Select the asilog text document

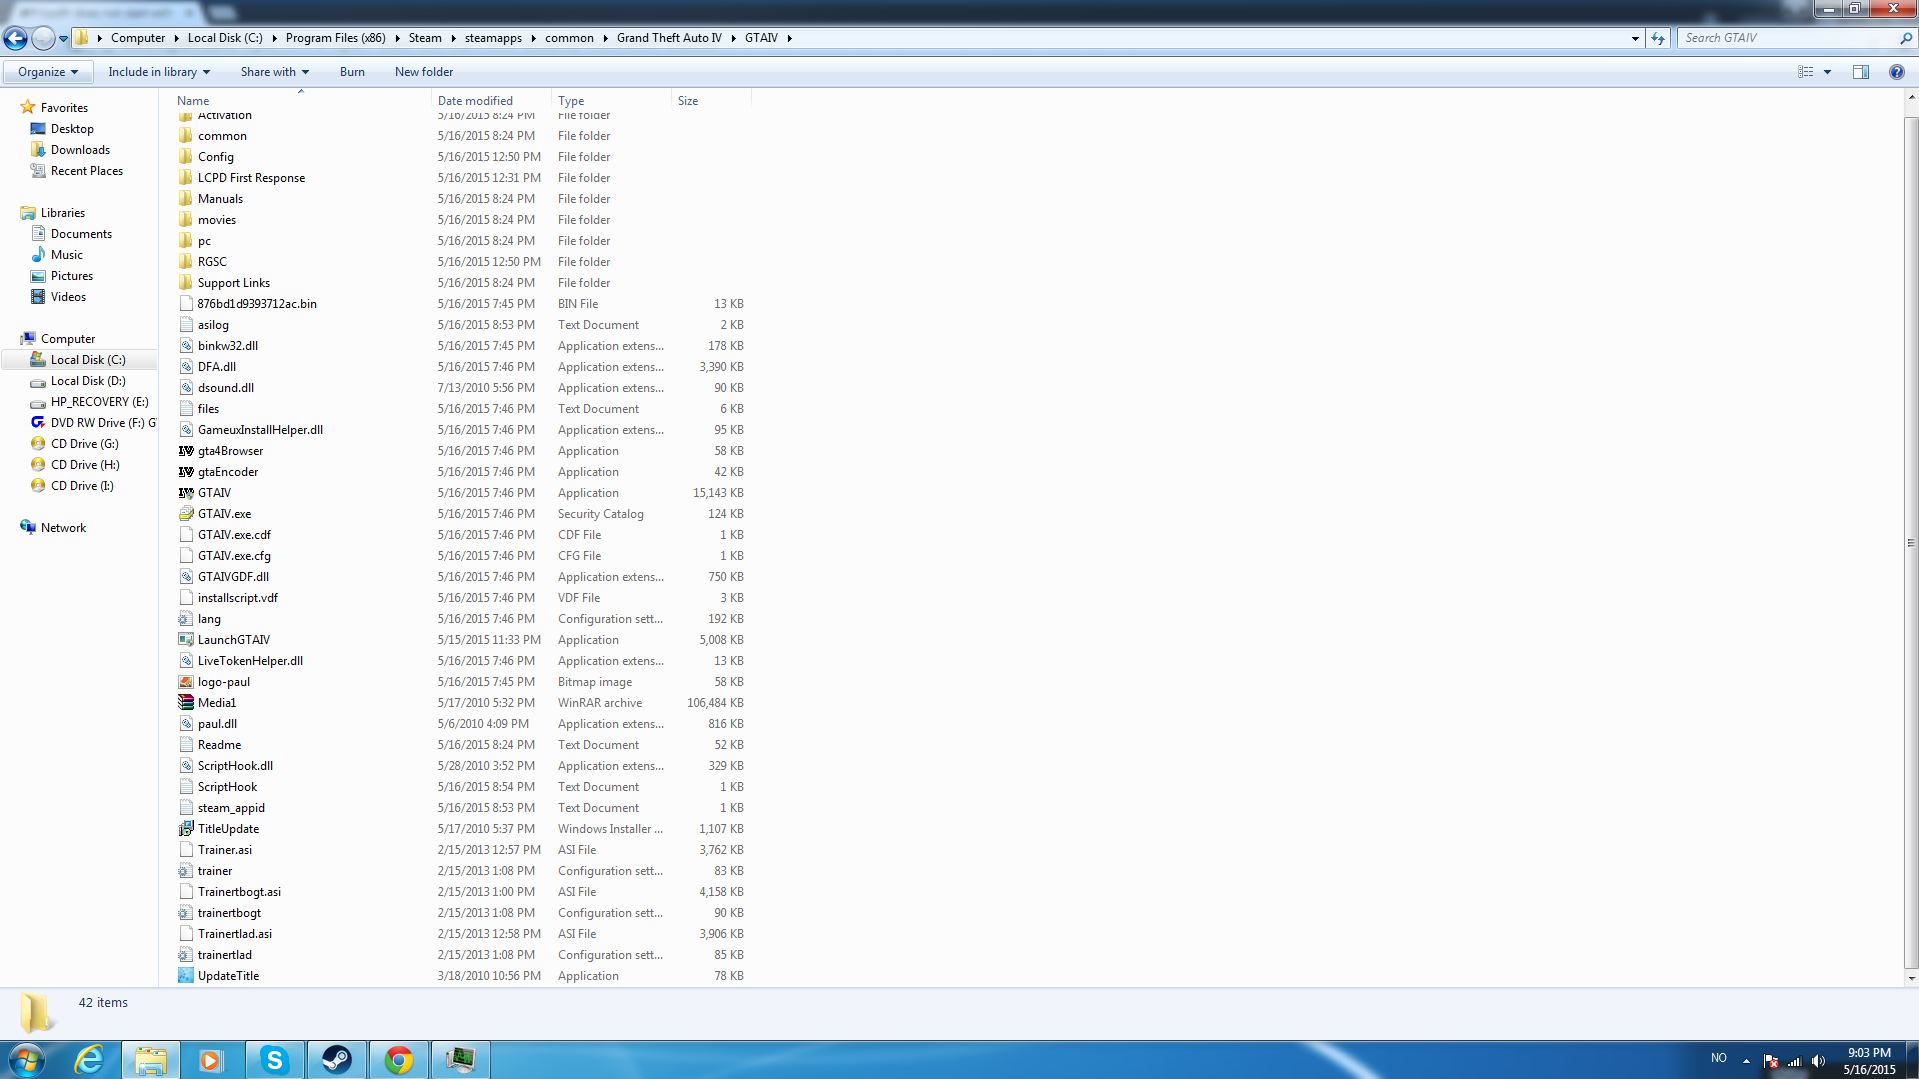click(x=213, y=325)
